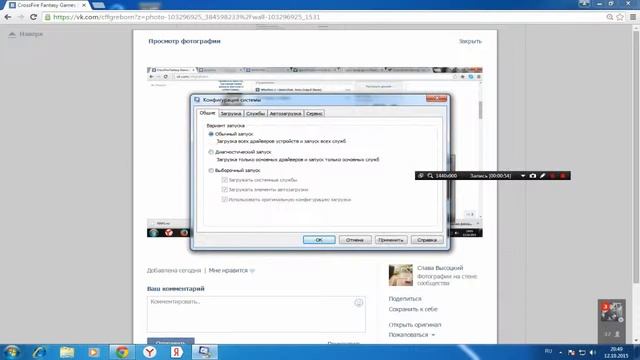Click the Поделиться link
The height and width of the screenshot is (360, 640).
pos(405,299)
